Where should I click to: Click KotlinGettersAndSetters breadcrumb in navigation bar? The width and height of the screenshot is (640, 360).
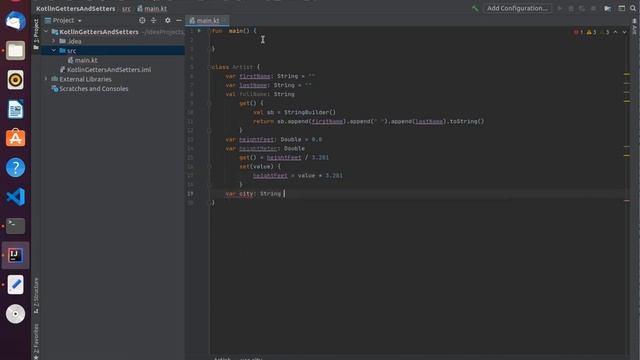tap(76, 8)
